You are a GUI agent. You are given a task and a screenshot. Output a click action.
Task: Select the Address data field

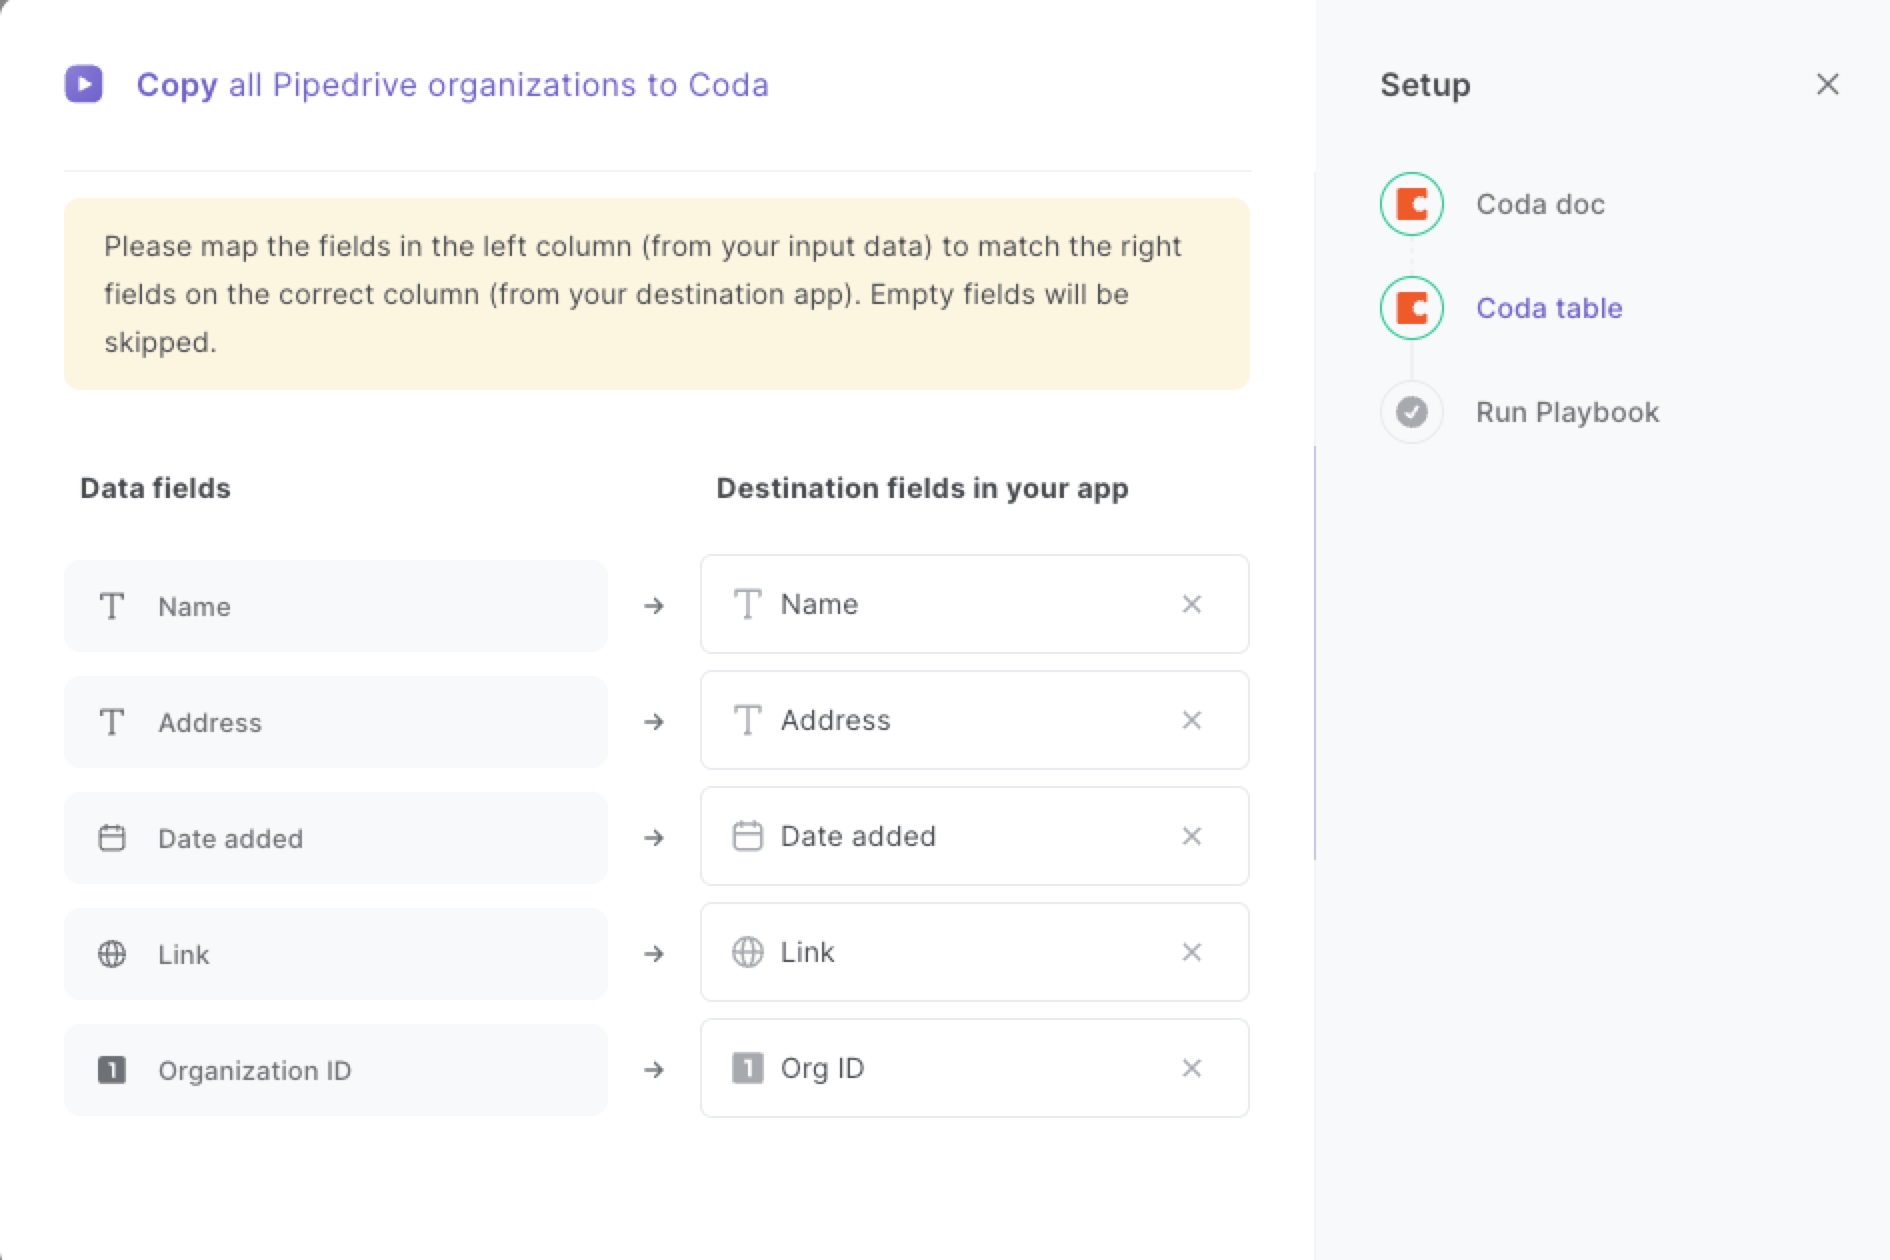tap(336, 722)
